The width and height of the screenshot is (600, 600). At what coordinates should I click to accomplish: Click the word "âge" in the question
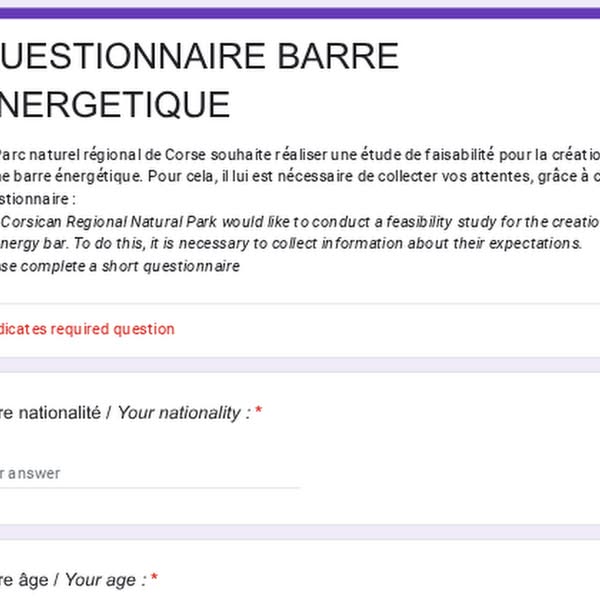32,580
